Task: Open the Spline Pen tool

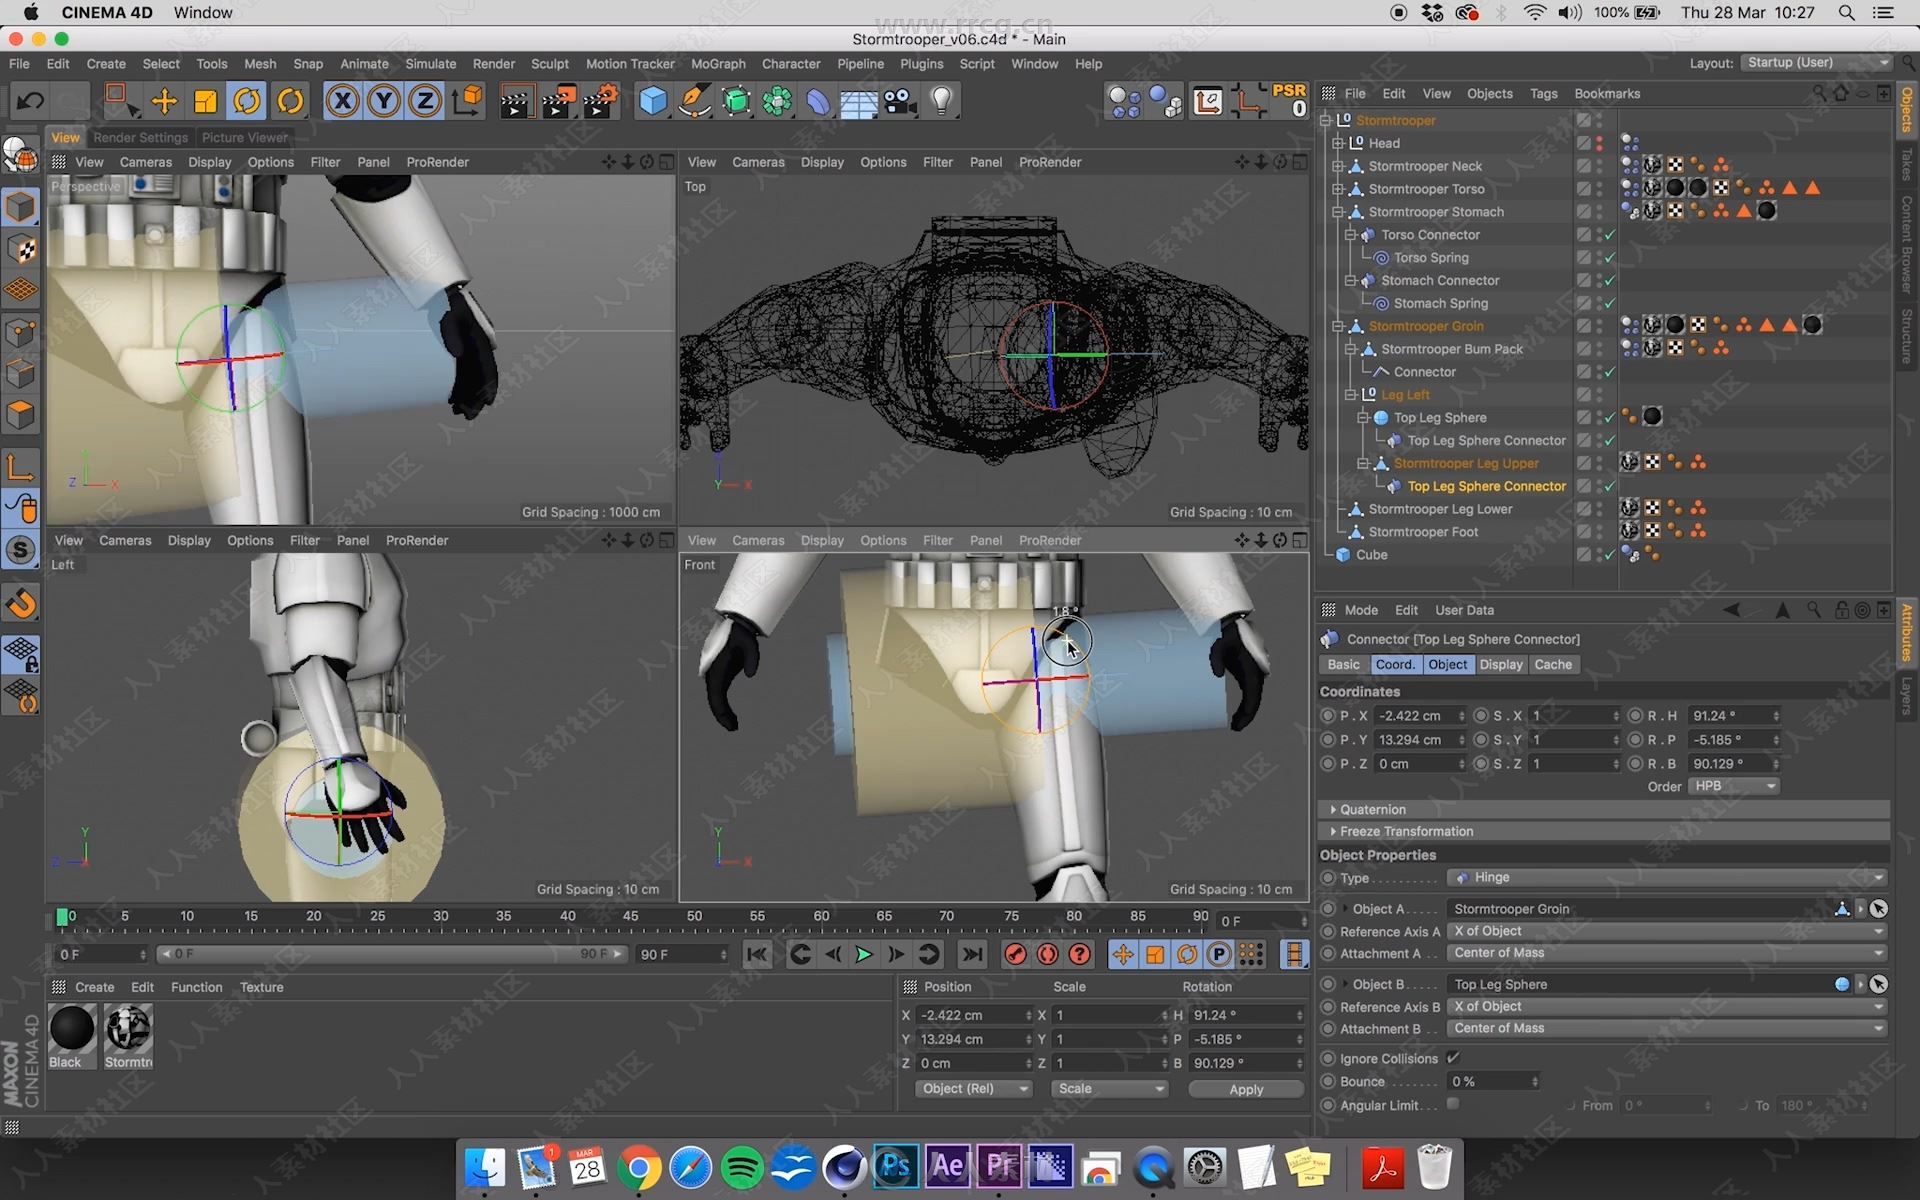Action: (694, 100)
